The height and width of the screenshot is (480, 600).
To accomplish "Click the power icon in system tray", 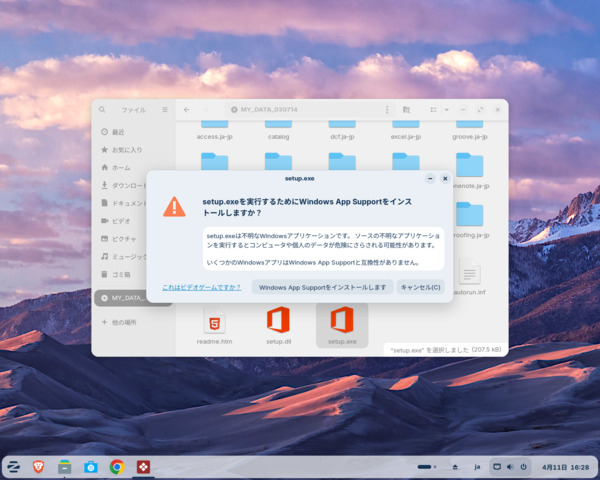I will coord(523,467).
